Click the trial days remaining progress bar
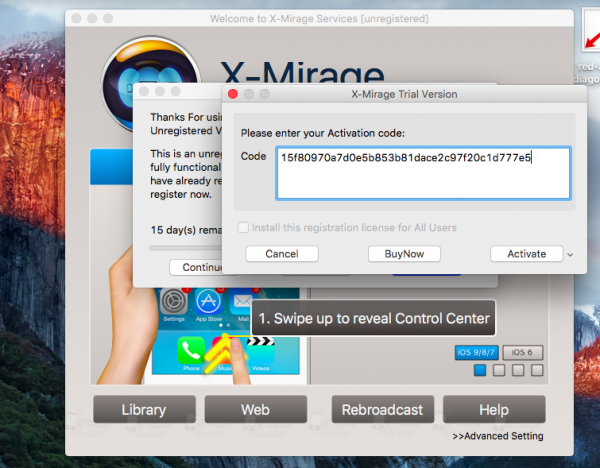Image resolution: width=600 pixels, height=468 pixels. 186,248
